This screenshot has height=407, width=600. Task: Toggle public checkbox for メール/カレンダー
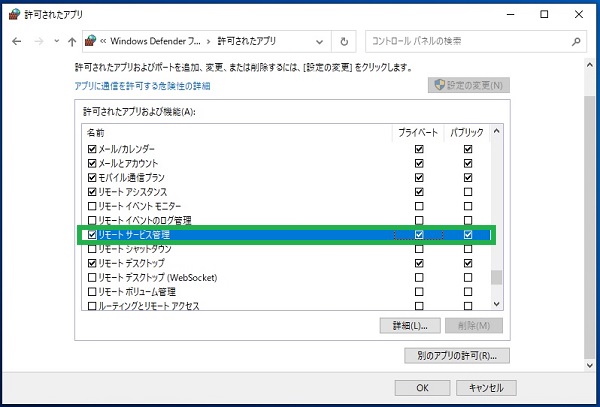pos(468,149)
